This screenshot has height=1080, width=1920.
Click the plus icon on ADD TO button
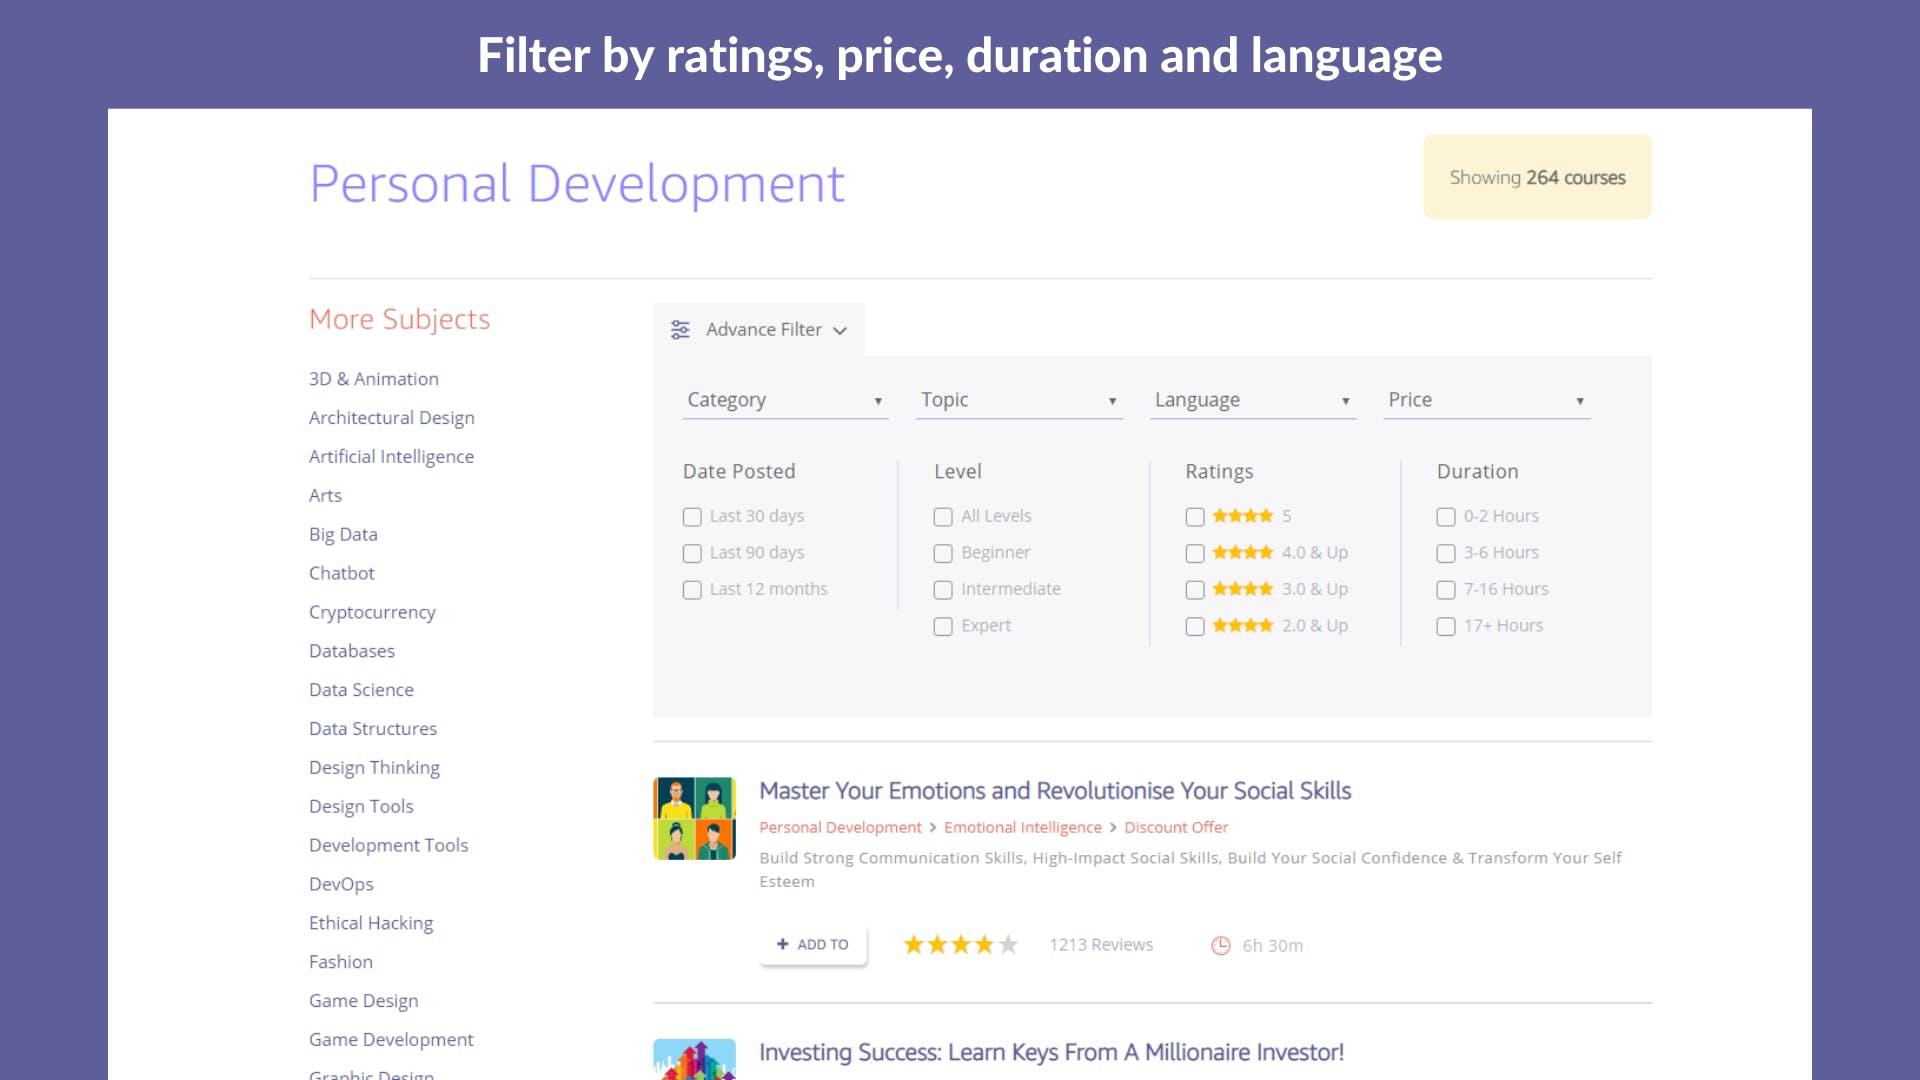point(783,944)
